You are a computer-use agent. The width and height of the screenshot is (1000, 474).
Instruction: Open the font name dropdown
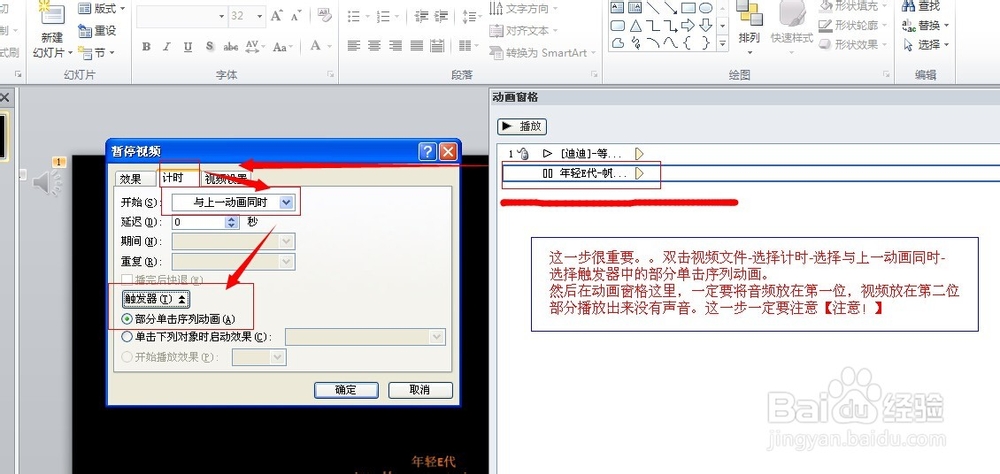coord(222,17)
